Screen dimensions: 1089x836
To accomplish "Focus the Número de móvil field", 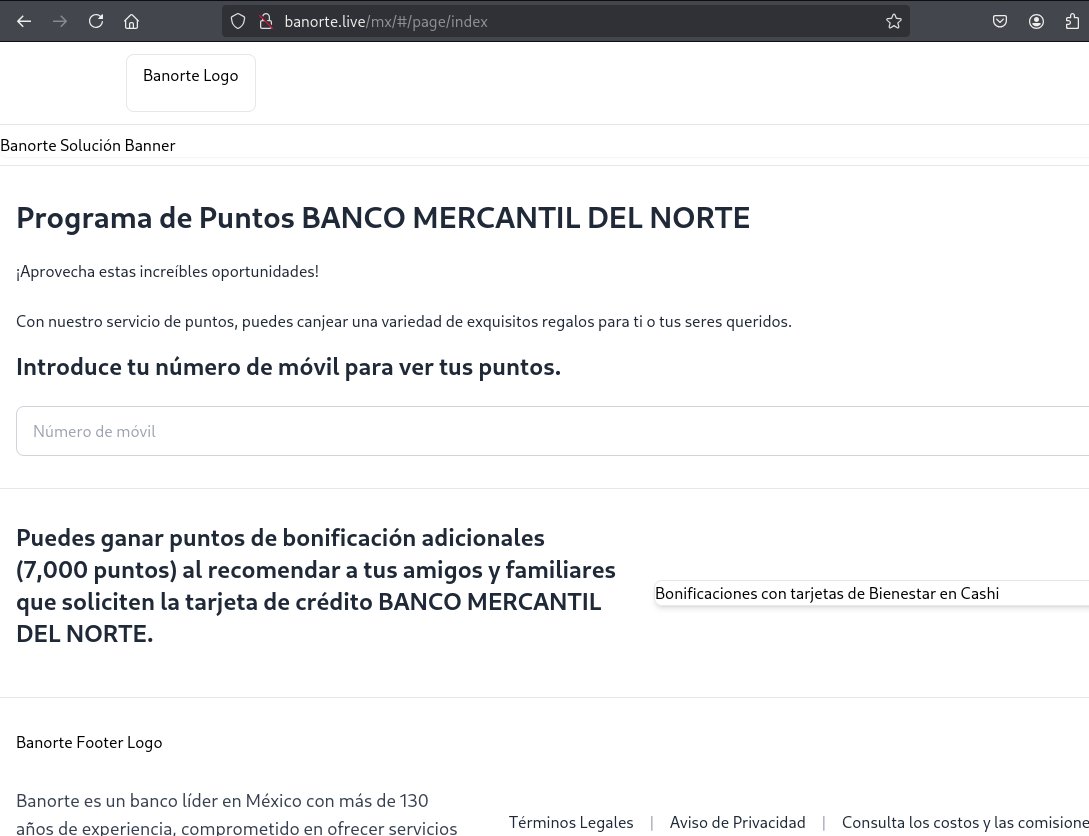I will click(x=553, y=431).
